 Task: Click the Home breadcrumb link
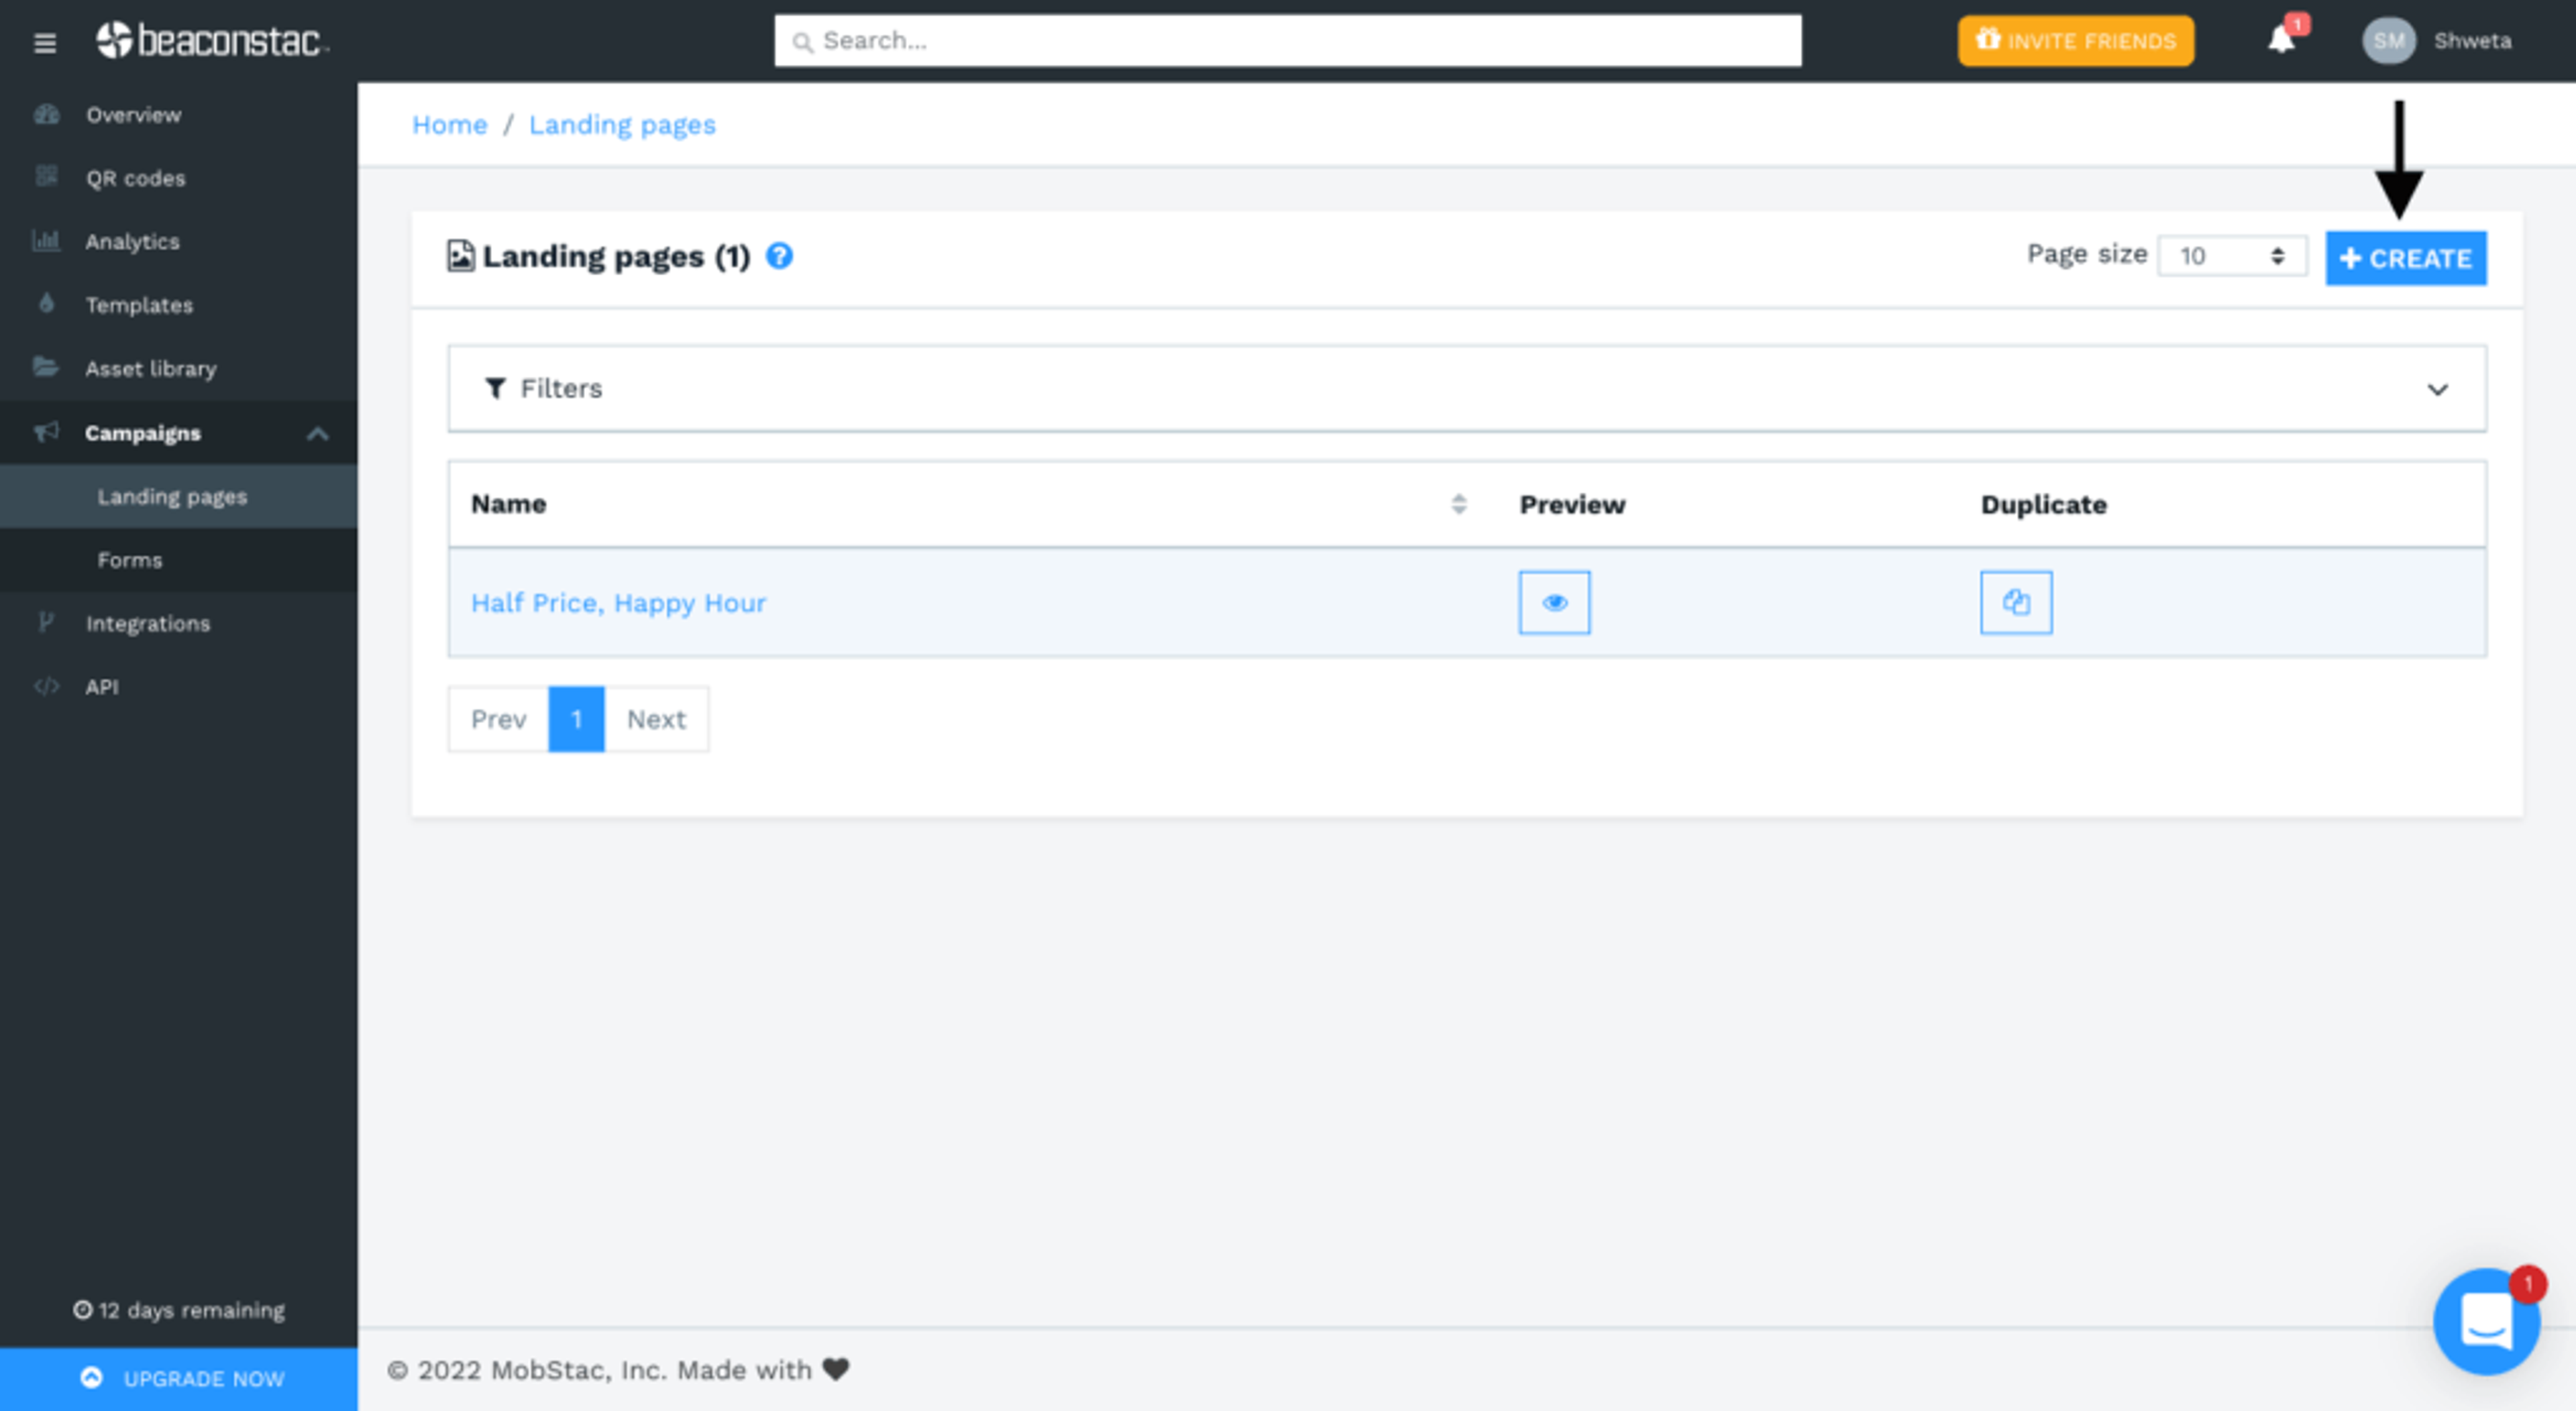[449, 124]
